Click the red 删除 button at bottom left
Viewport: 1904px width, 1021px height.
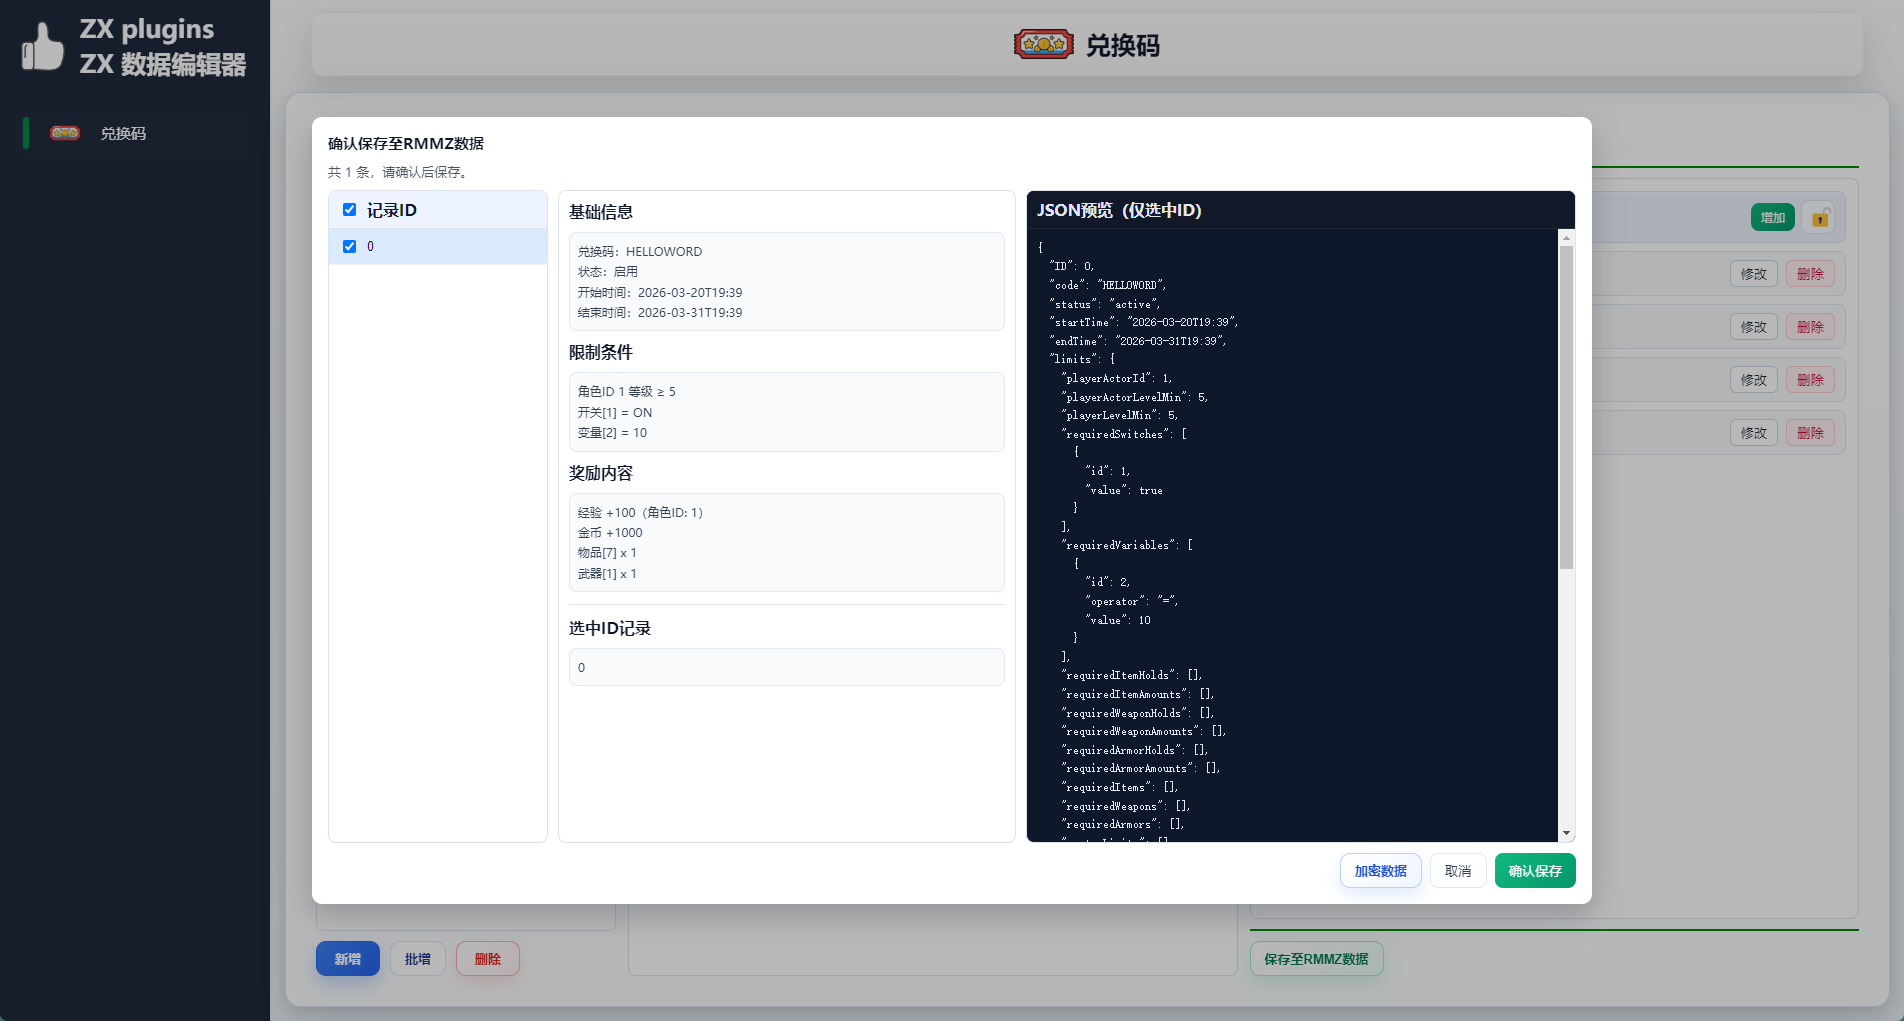(488, 959)
